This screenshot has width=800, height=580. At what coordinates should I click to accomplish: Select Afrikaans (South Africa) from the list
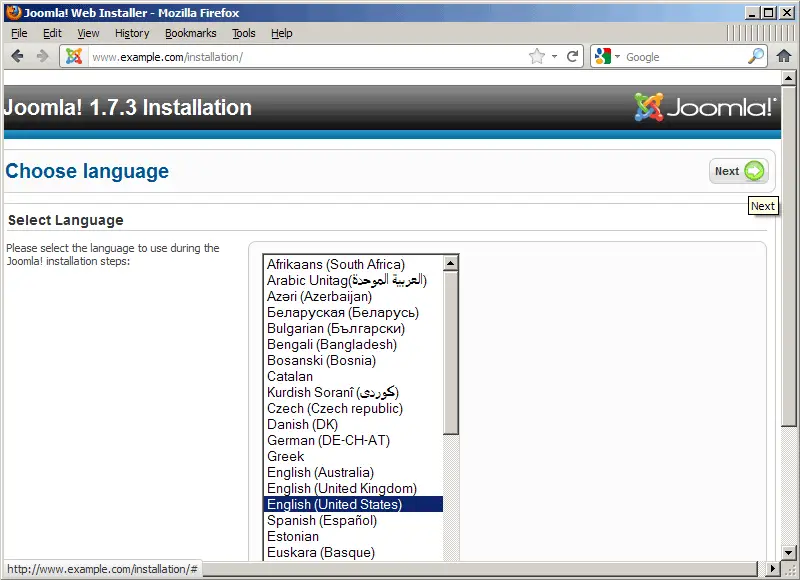tap(353, 264)
